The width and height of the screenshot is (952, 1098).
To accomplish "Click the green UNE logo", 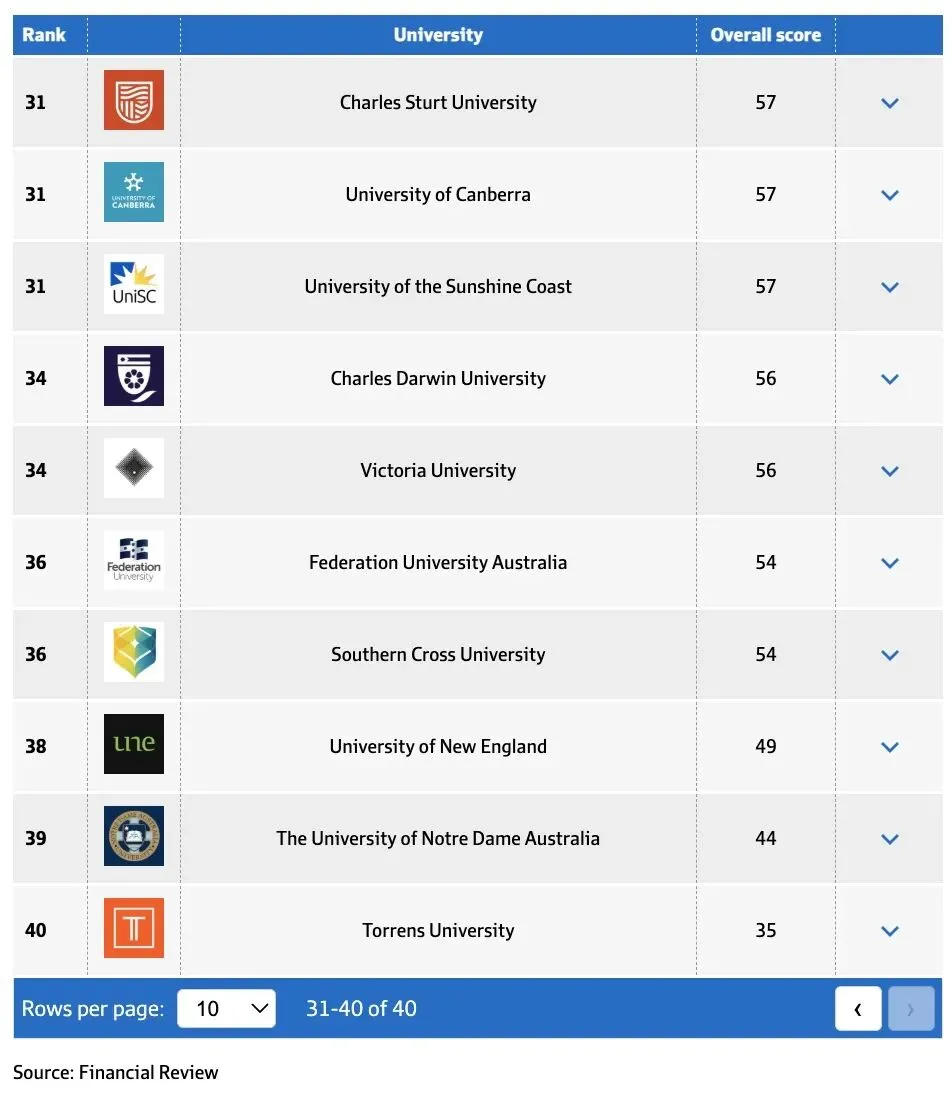I will [134, 744].
